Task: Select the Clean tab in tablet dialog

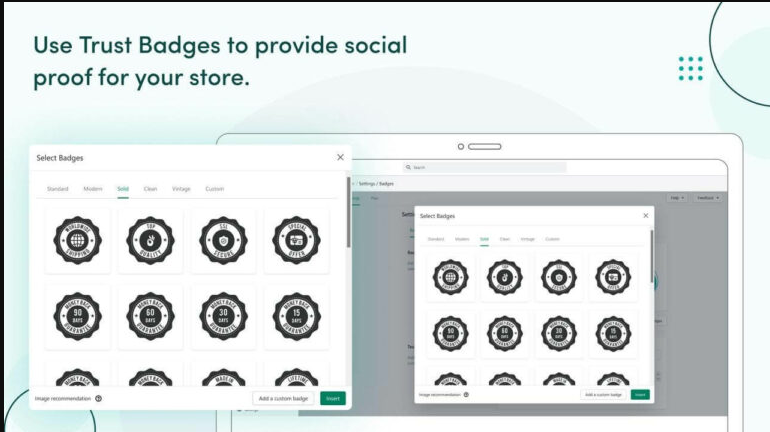Action: click(505, 239)
